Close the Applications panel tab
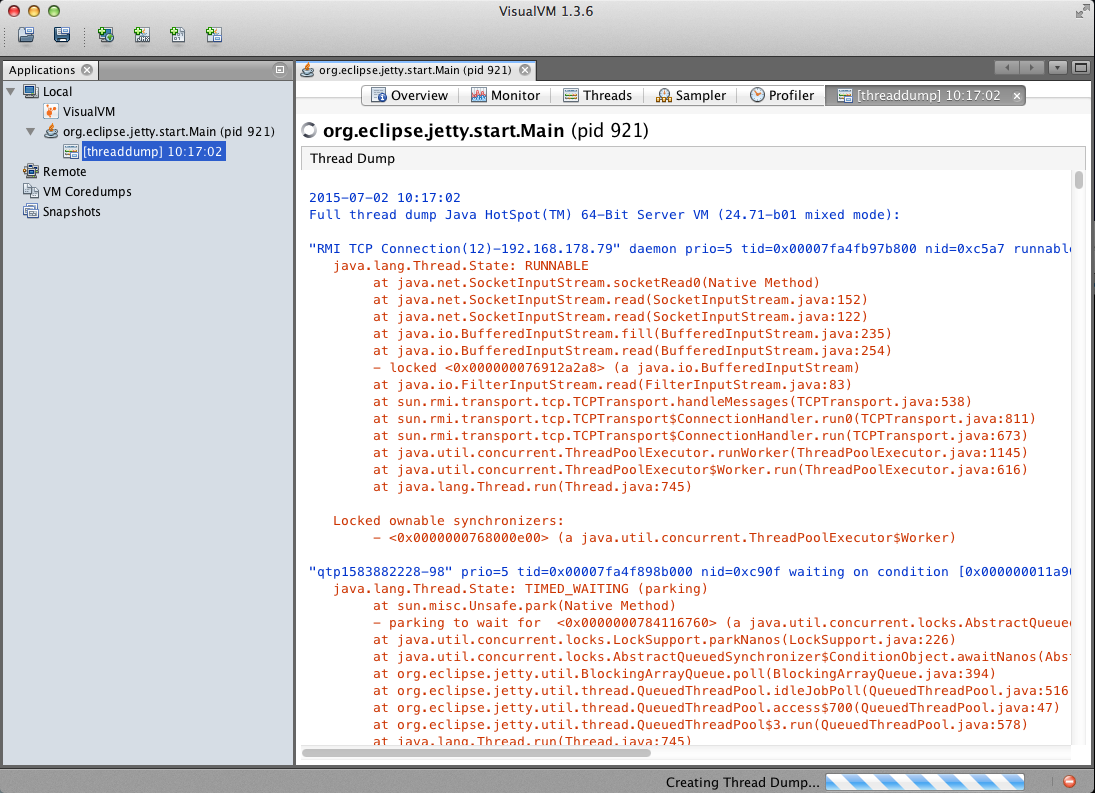The height and width of the screenshot is (793, 1095). pos(87,70)
